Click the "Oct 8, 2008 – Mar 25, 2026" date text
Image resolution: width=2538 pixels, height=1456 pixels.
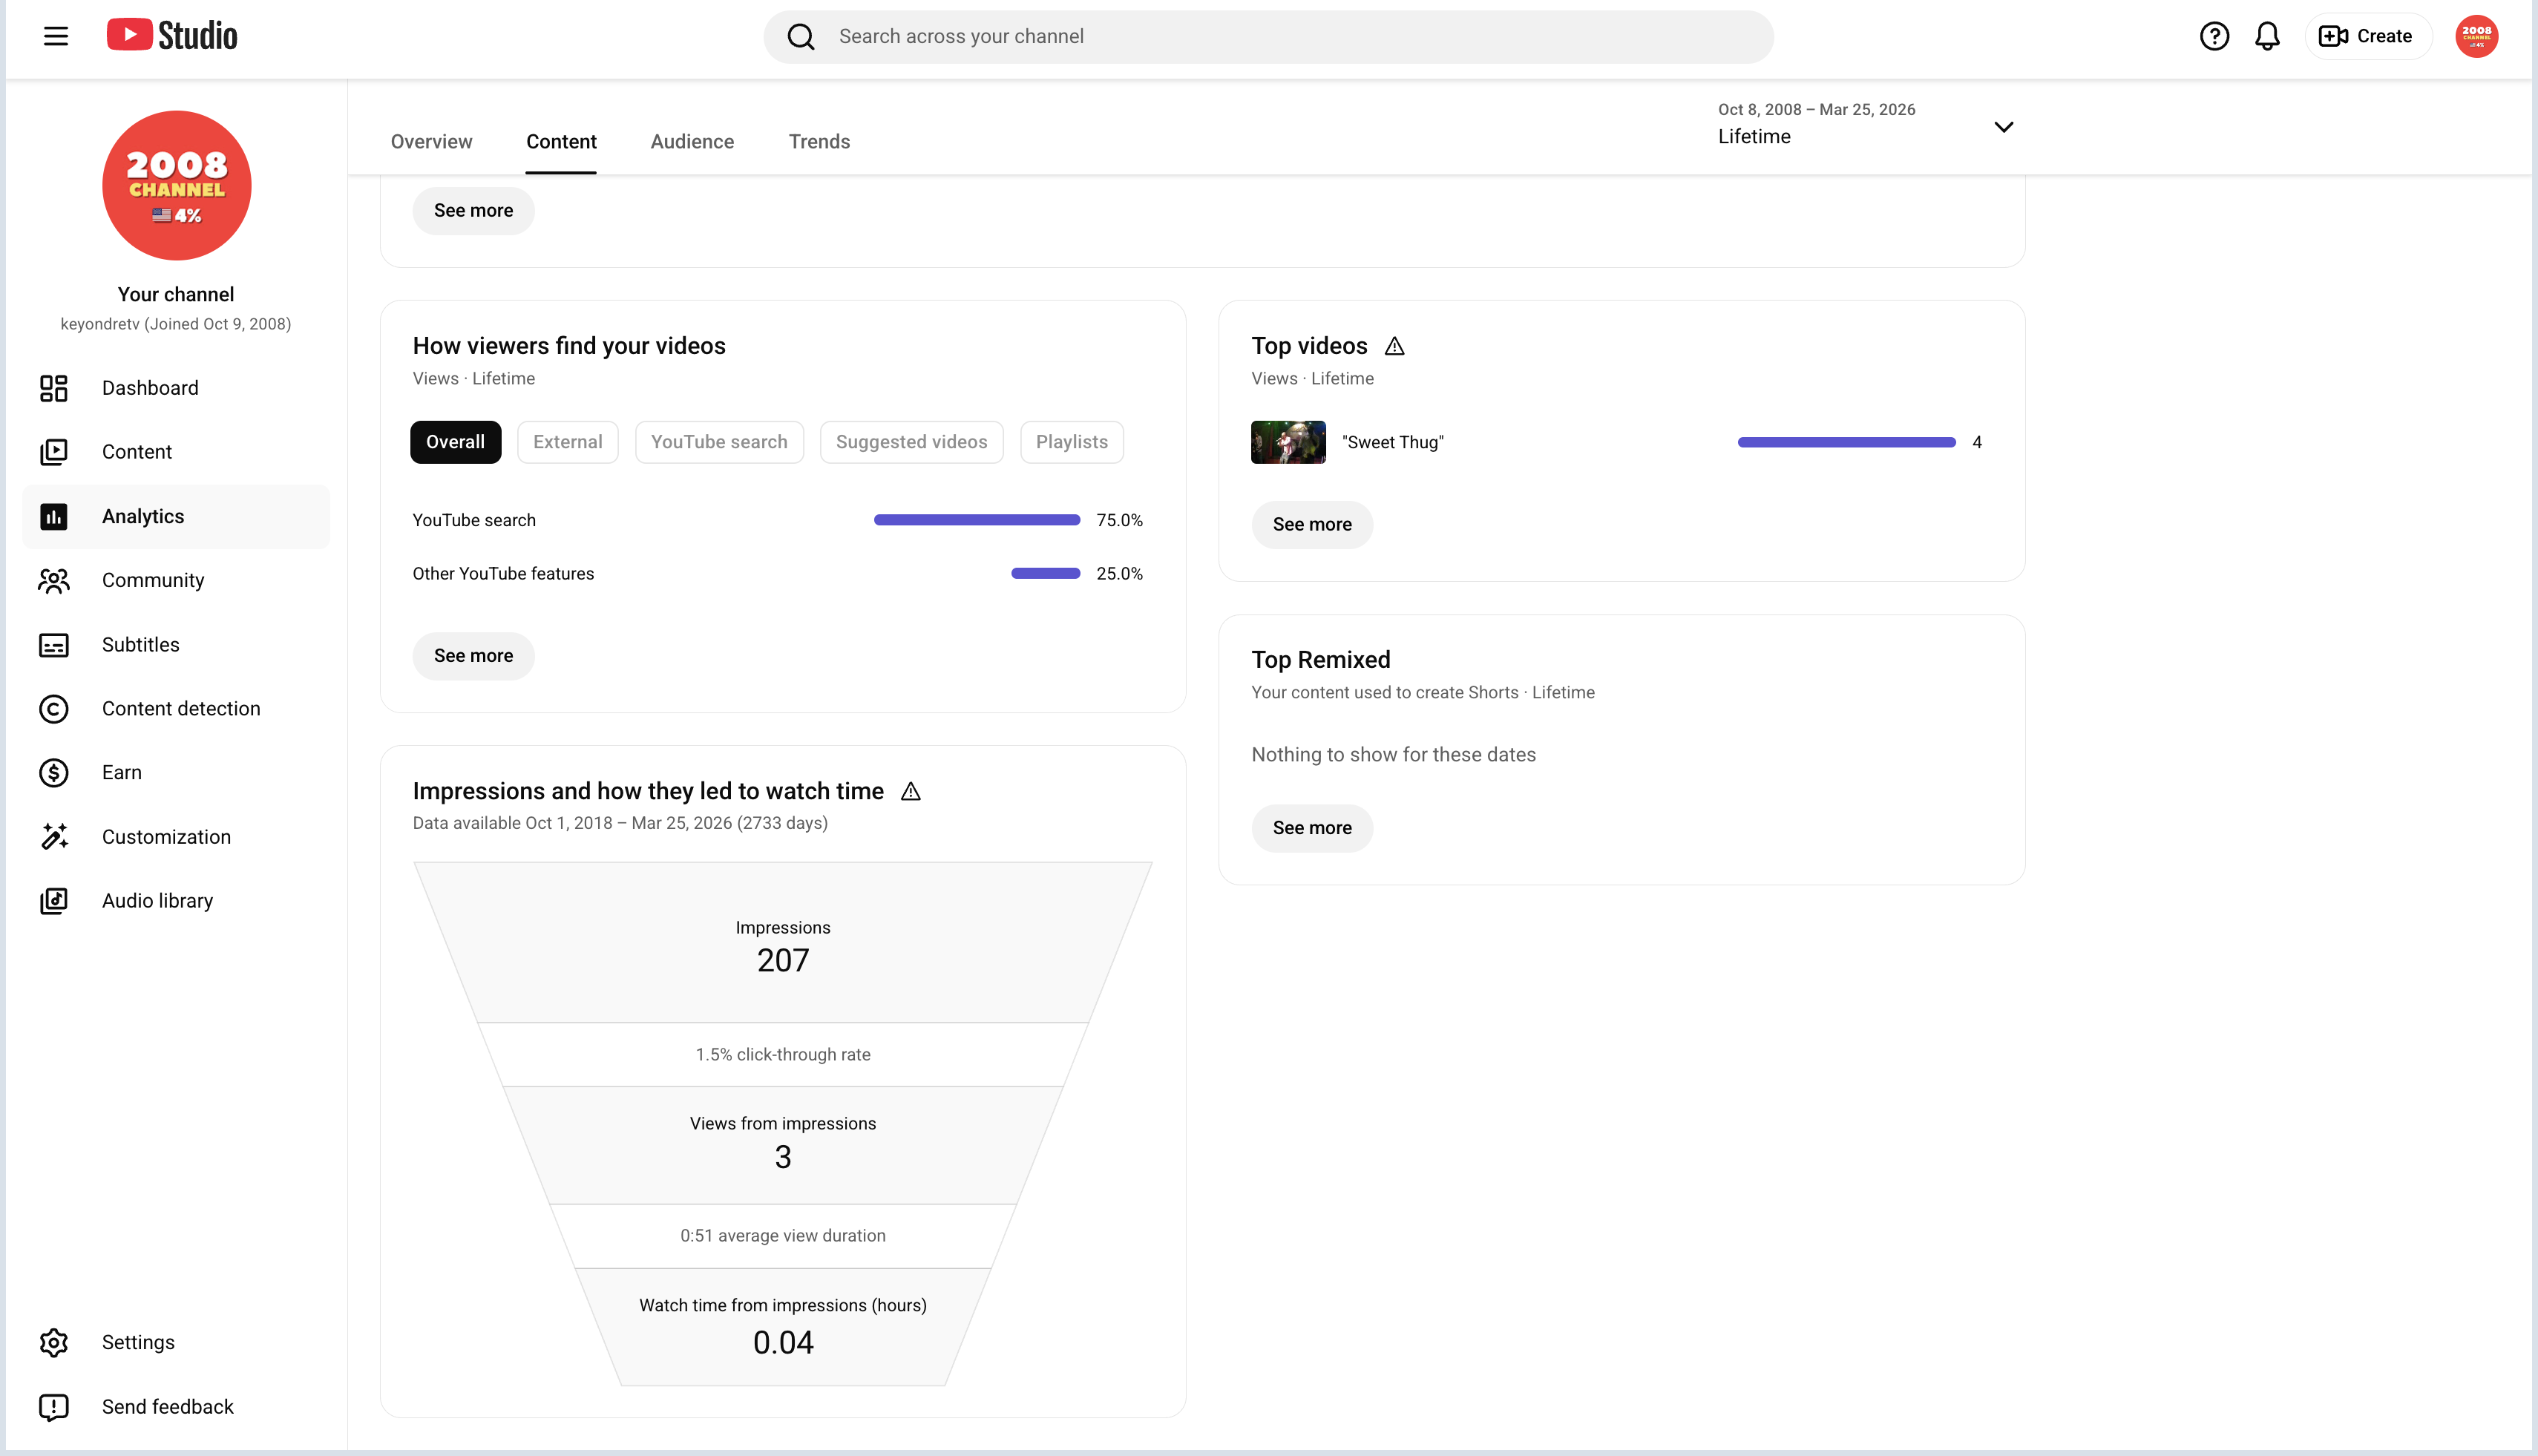coord(1816,109)
